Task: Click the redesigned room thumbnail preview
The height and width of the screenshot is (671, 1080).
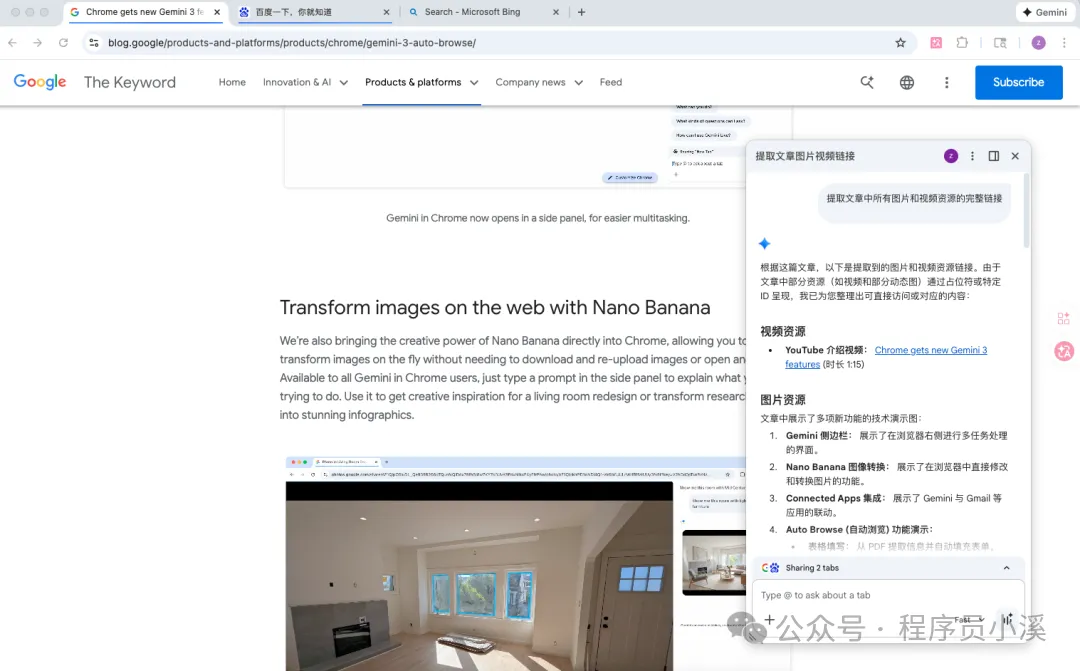Action: point(714,562)
